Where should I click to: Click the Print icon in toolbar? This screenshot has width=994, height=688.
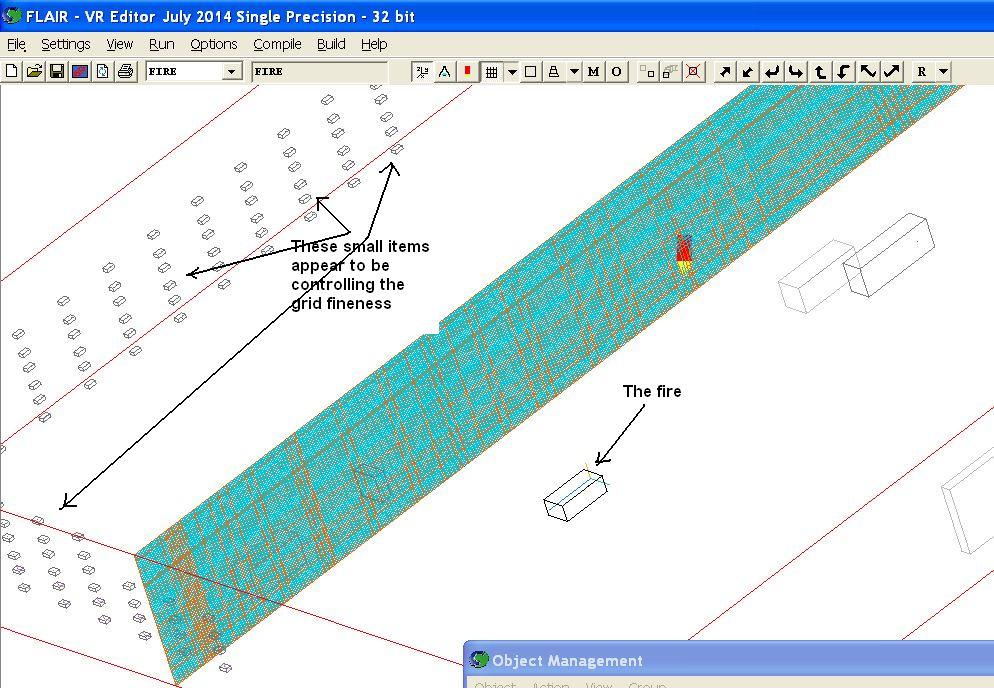125,71
